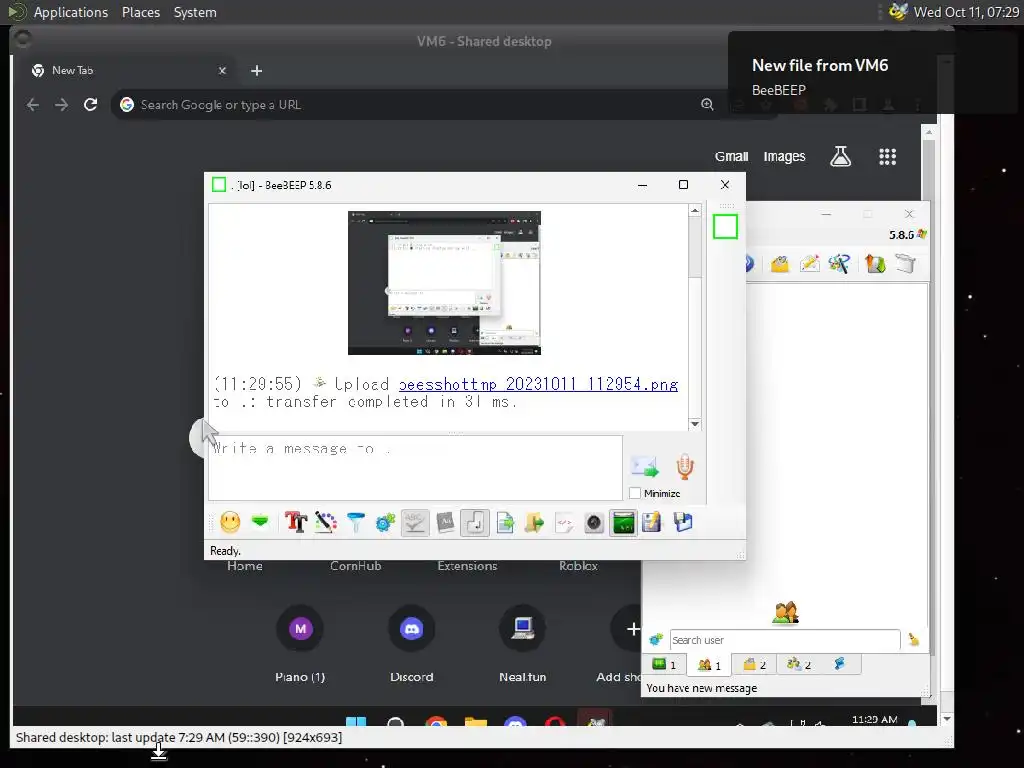Viewport: 1024px width, 768px height.
Task: Switch to the envelope tab labeled 2
Action: (x=754, y=665)
